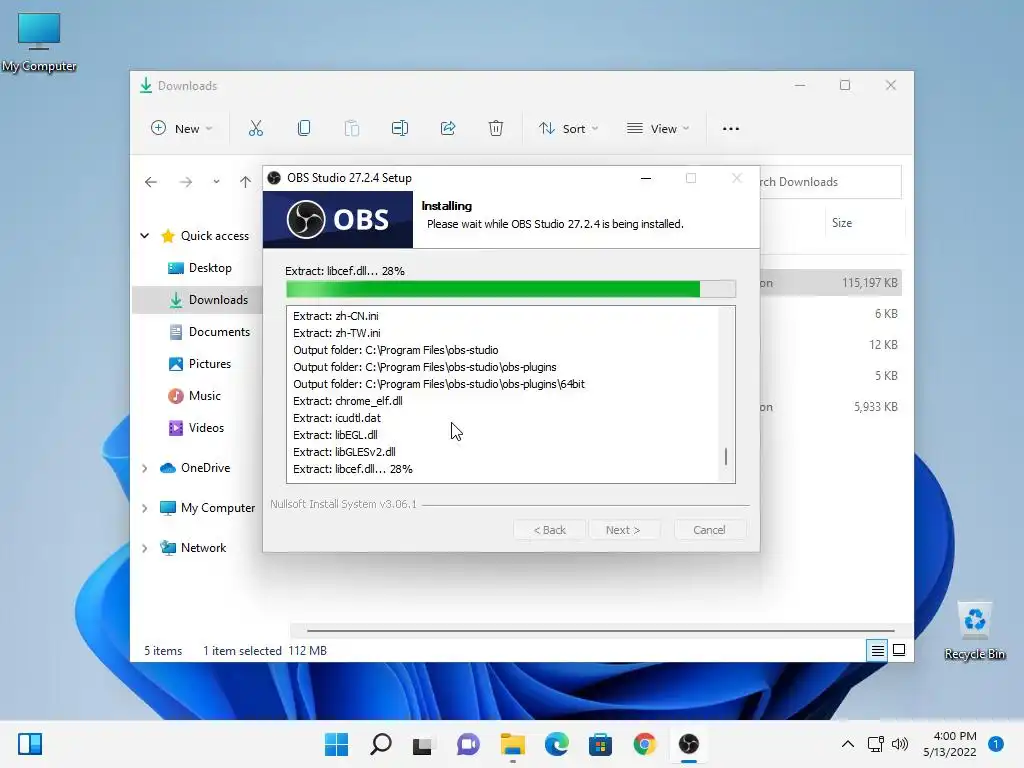1024x768 pixels.
Task: Click the OBS logo in the setup title bar
Action: (274, 178)
